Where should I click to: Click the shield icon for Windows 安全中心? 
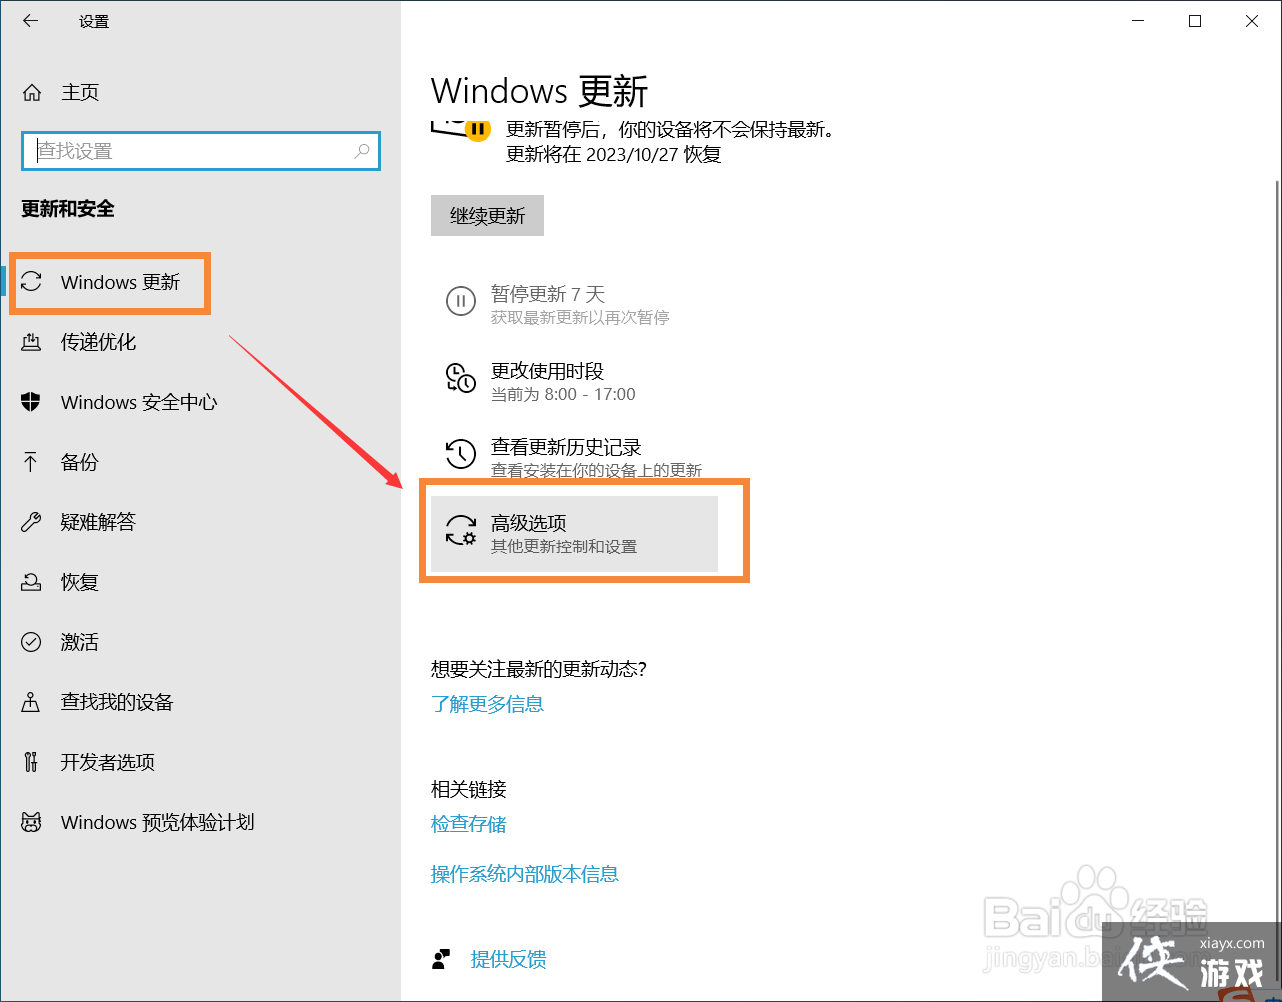pos(31,402)
